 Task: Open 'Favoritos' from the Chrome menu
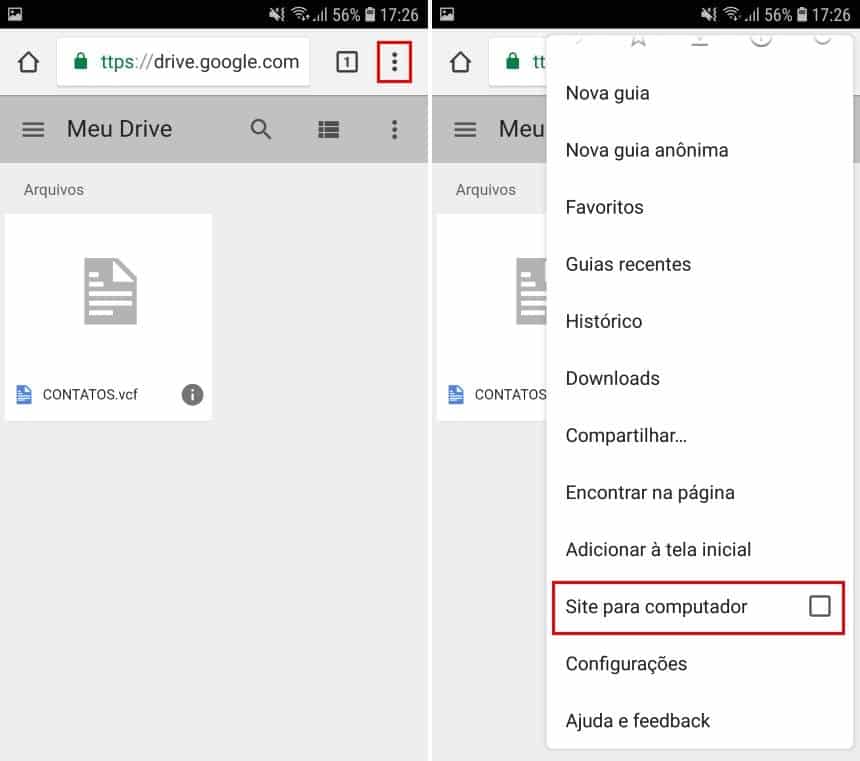699,207
